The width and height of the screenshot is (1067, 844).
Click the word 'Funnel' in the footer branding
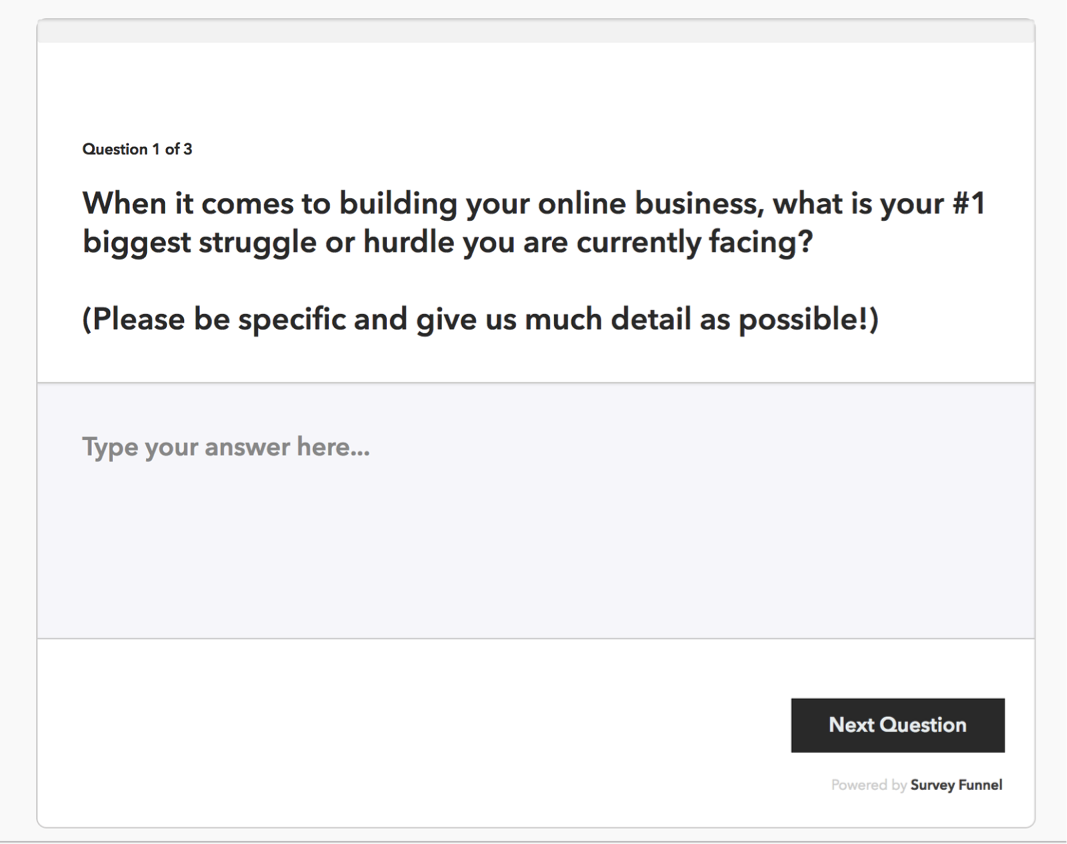tap(981, 785)
